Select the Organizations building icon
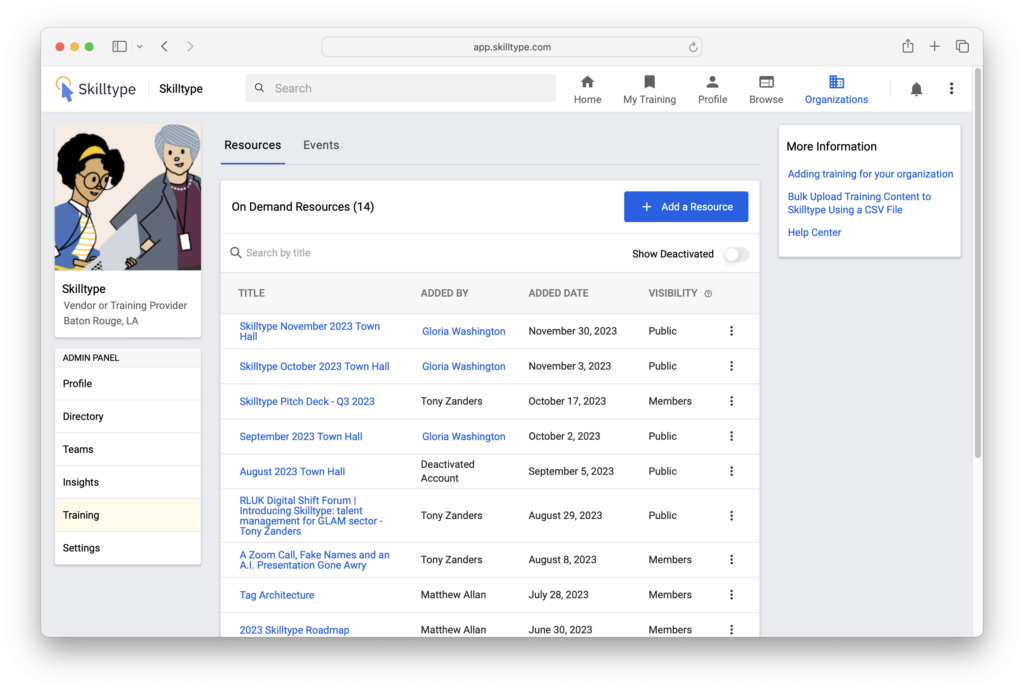This screenshot has width=1024, height=691. (836, 82)
